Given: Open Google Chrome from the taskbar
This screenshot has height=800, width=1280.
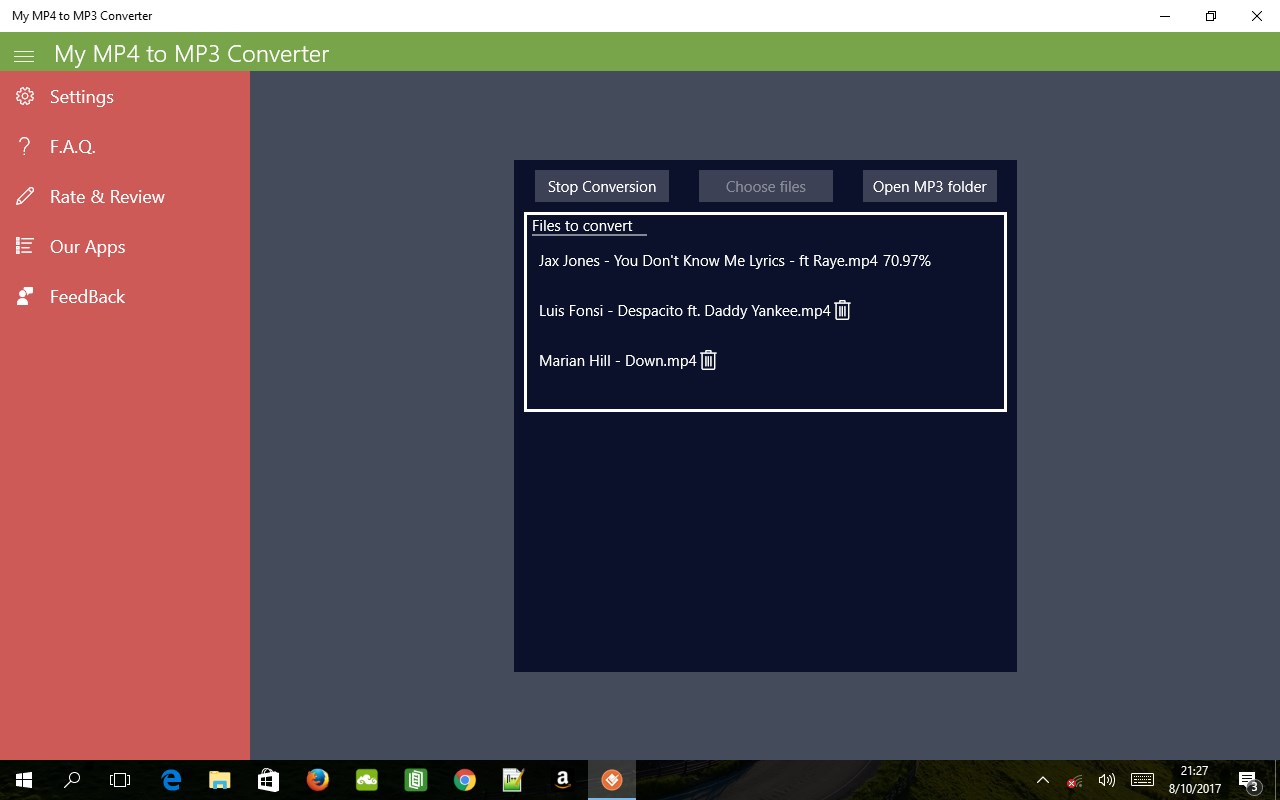Looking at the screenshot, I should [464, 780].
